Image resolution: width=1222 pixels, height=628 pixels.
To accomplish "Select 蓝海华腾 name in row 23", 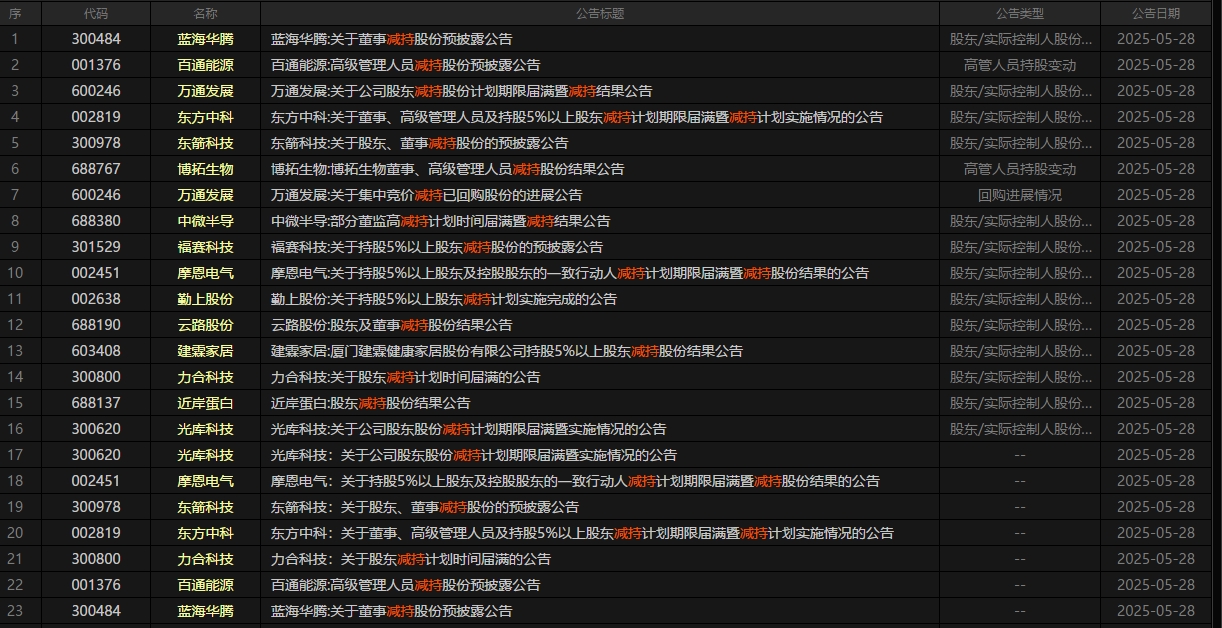I will click(x=205, y=611).
